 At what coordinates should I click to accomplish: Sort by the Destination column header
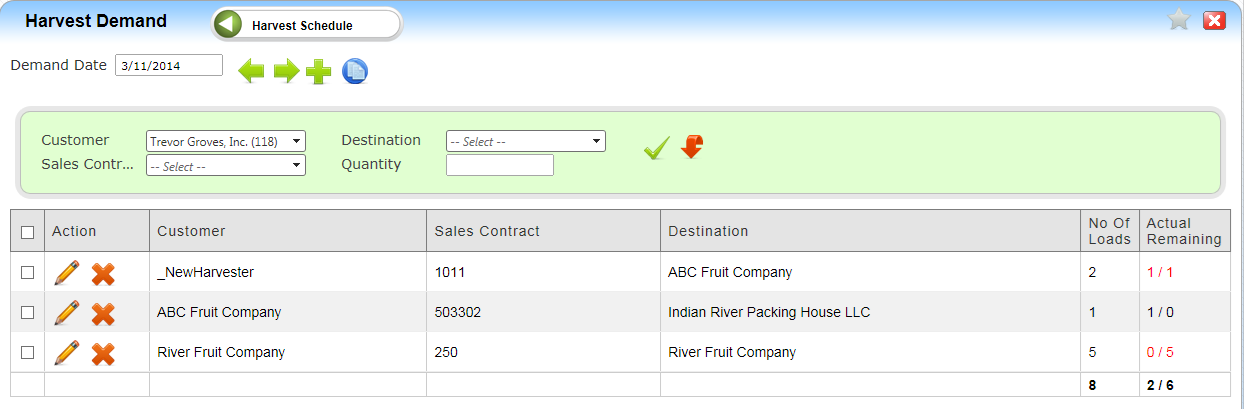click(708, 231)
